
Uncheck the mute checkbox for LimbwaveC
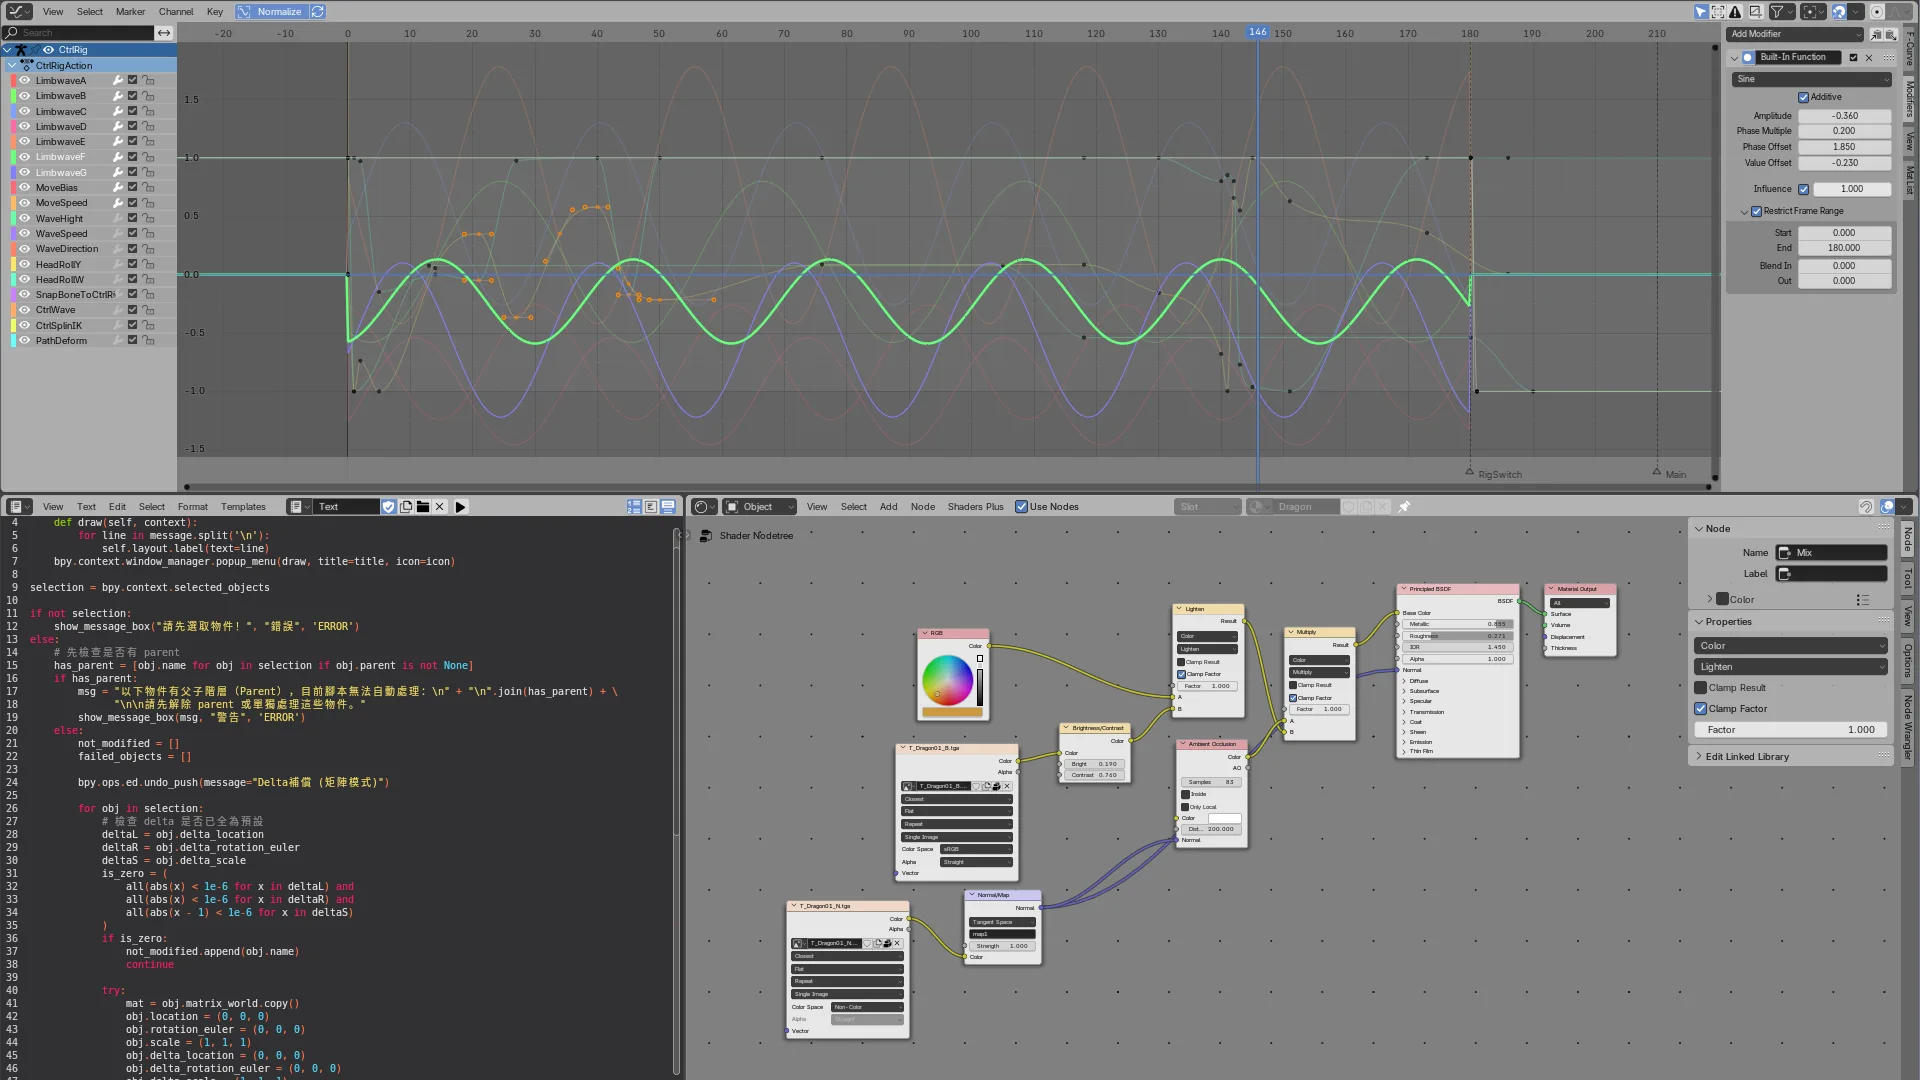(x=132, y=111)
